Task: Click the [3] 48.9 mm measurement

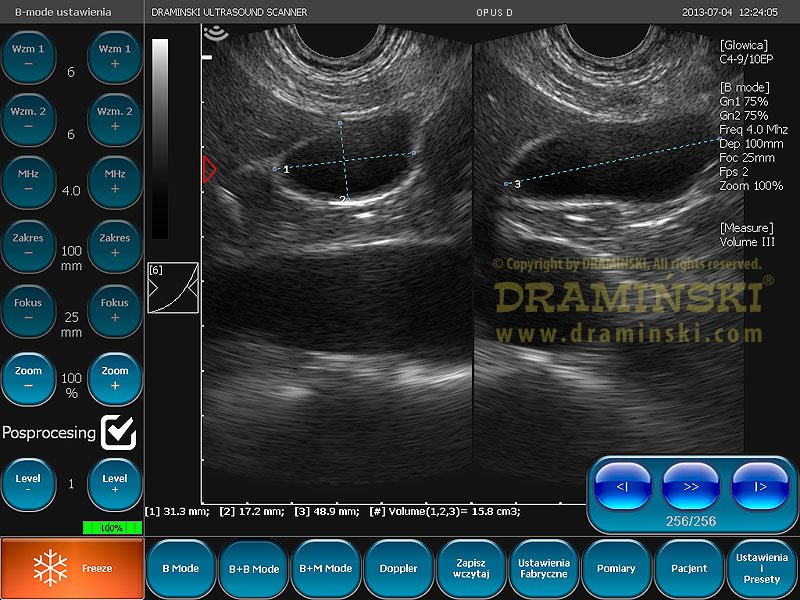Action: coord(327,511)
